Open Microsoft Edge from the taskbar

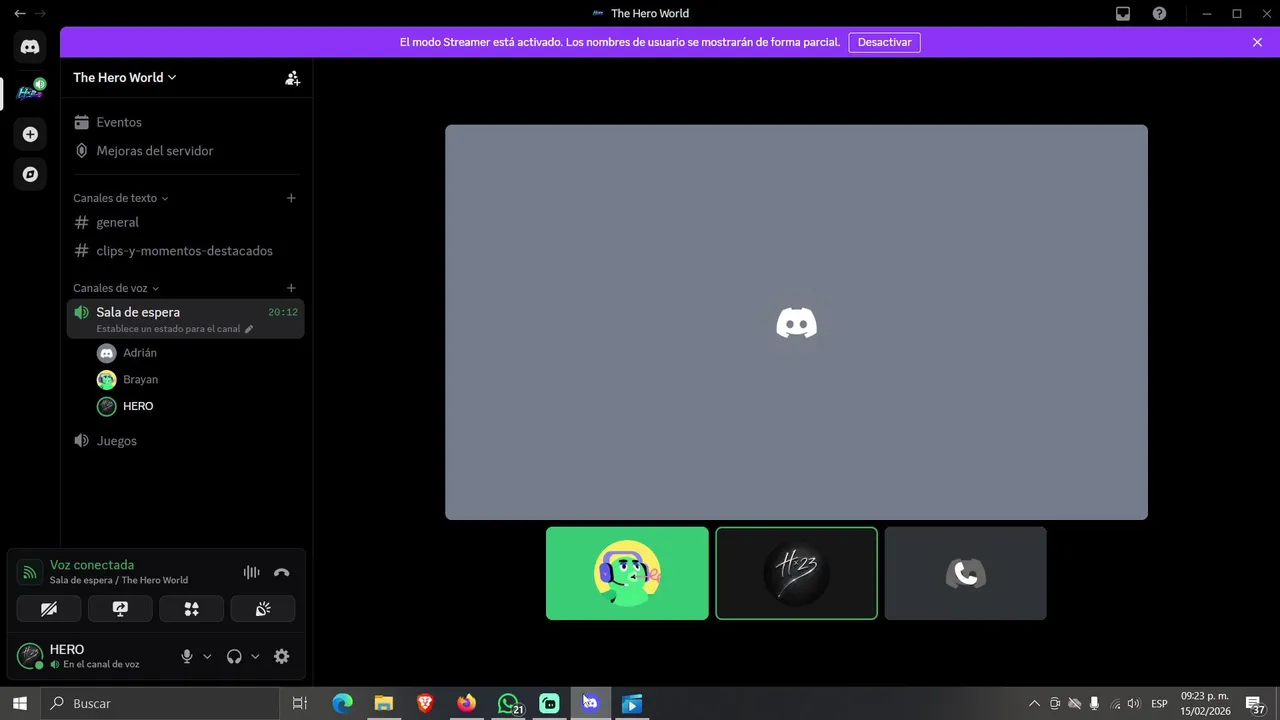[x=342, y=703]
